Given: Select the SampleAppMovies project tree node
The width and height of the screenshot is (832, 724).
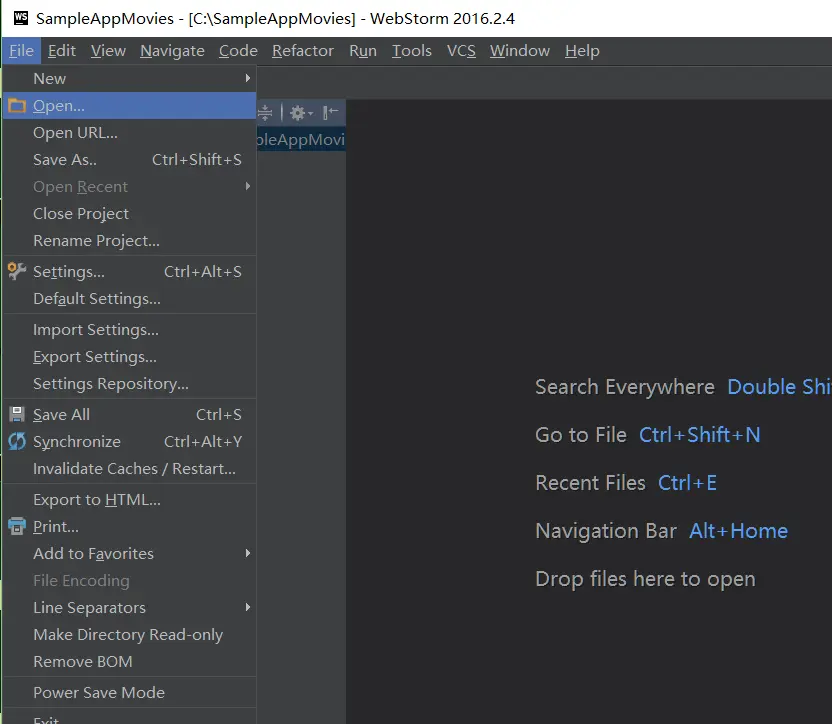Looking at the screenshot, I should tap(301, 140).
